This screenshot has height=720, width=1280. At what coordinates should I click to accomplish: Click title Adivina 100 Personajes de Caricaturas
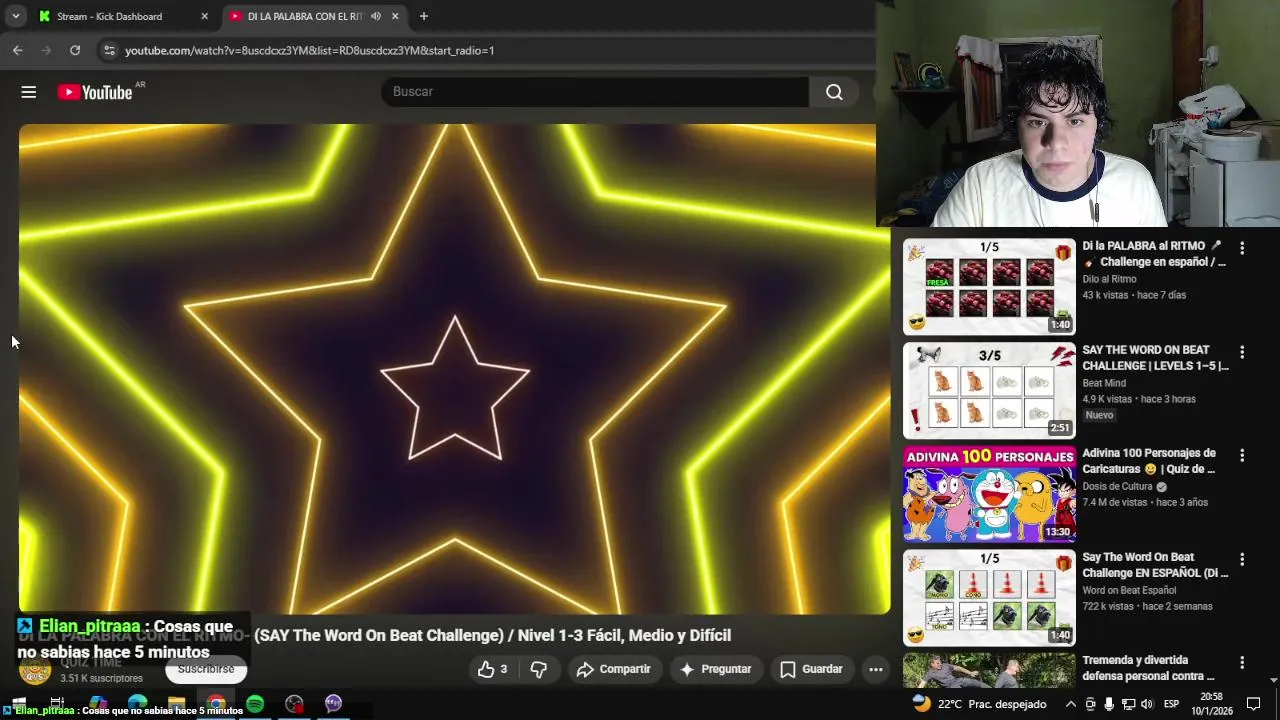pos(1149,461)
